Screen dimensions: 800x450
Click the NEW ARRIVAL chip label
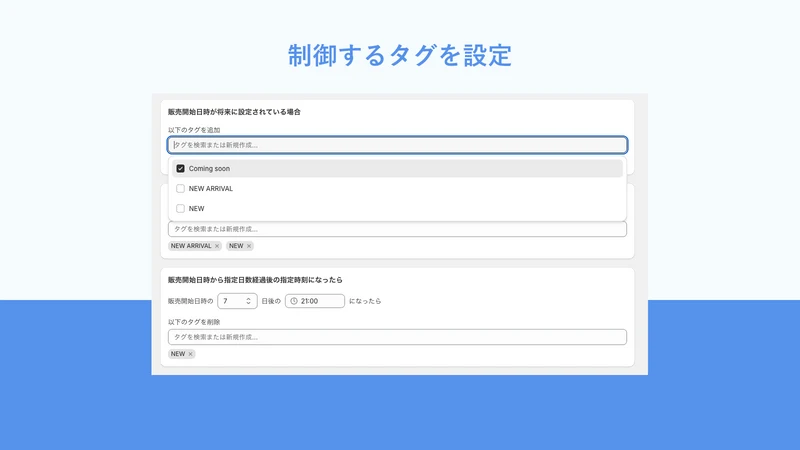click(x=191, y=246)
